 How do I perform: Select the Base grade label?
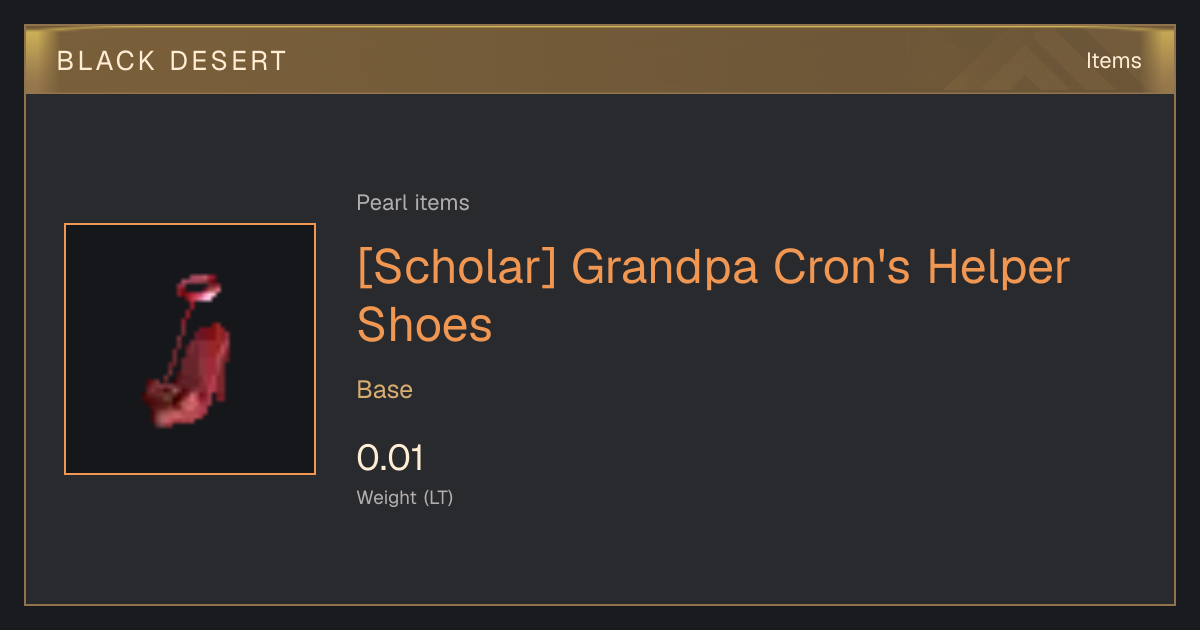385,390
